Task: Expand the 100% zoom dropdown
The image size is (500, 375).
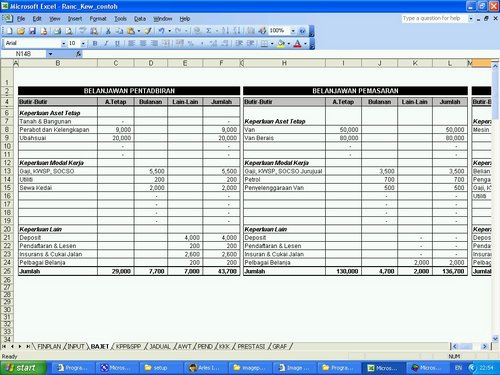Action: (293, 31)
